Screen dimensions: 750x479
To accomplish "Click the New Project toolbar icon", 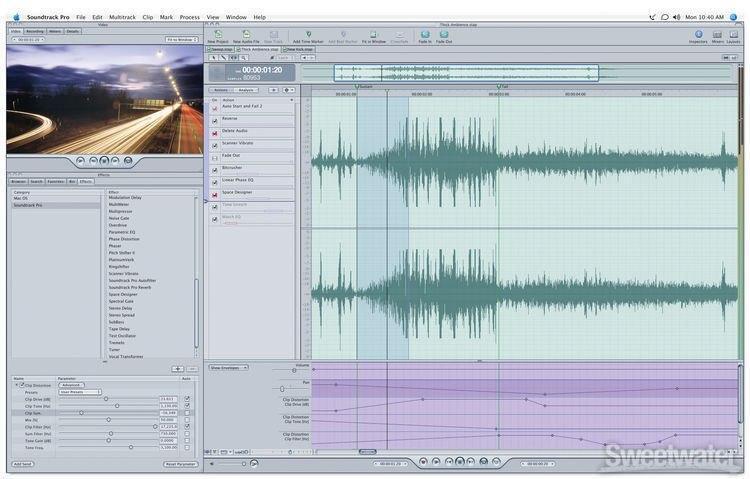I will (x=217, y=36).
